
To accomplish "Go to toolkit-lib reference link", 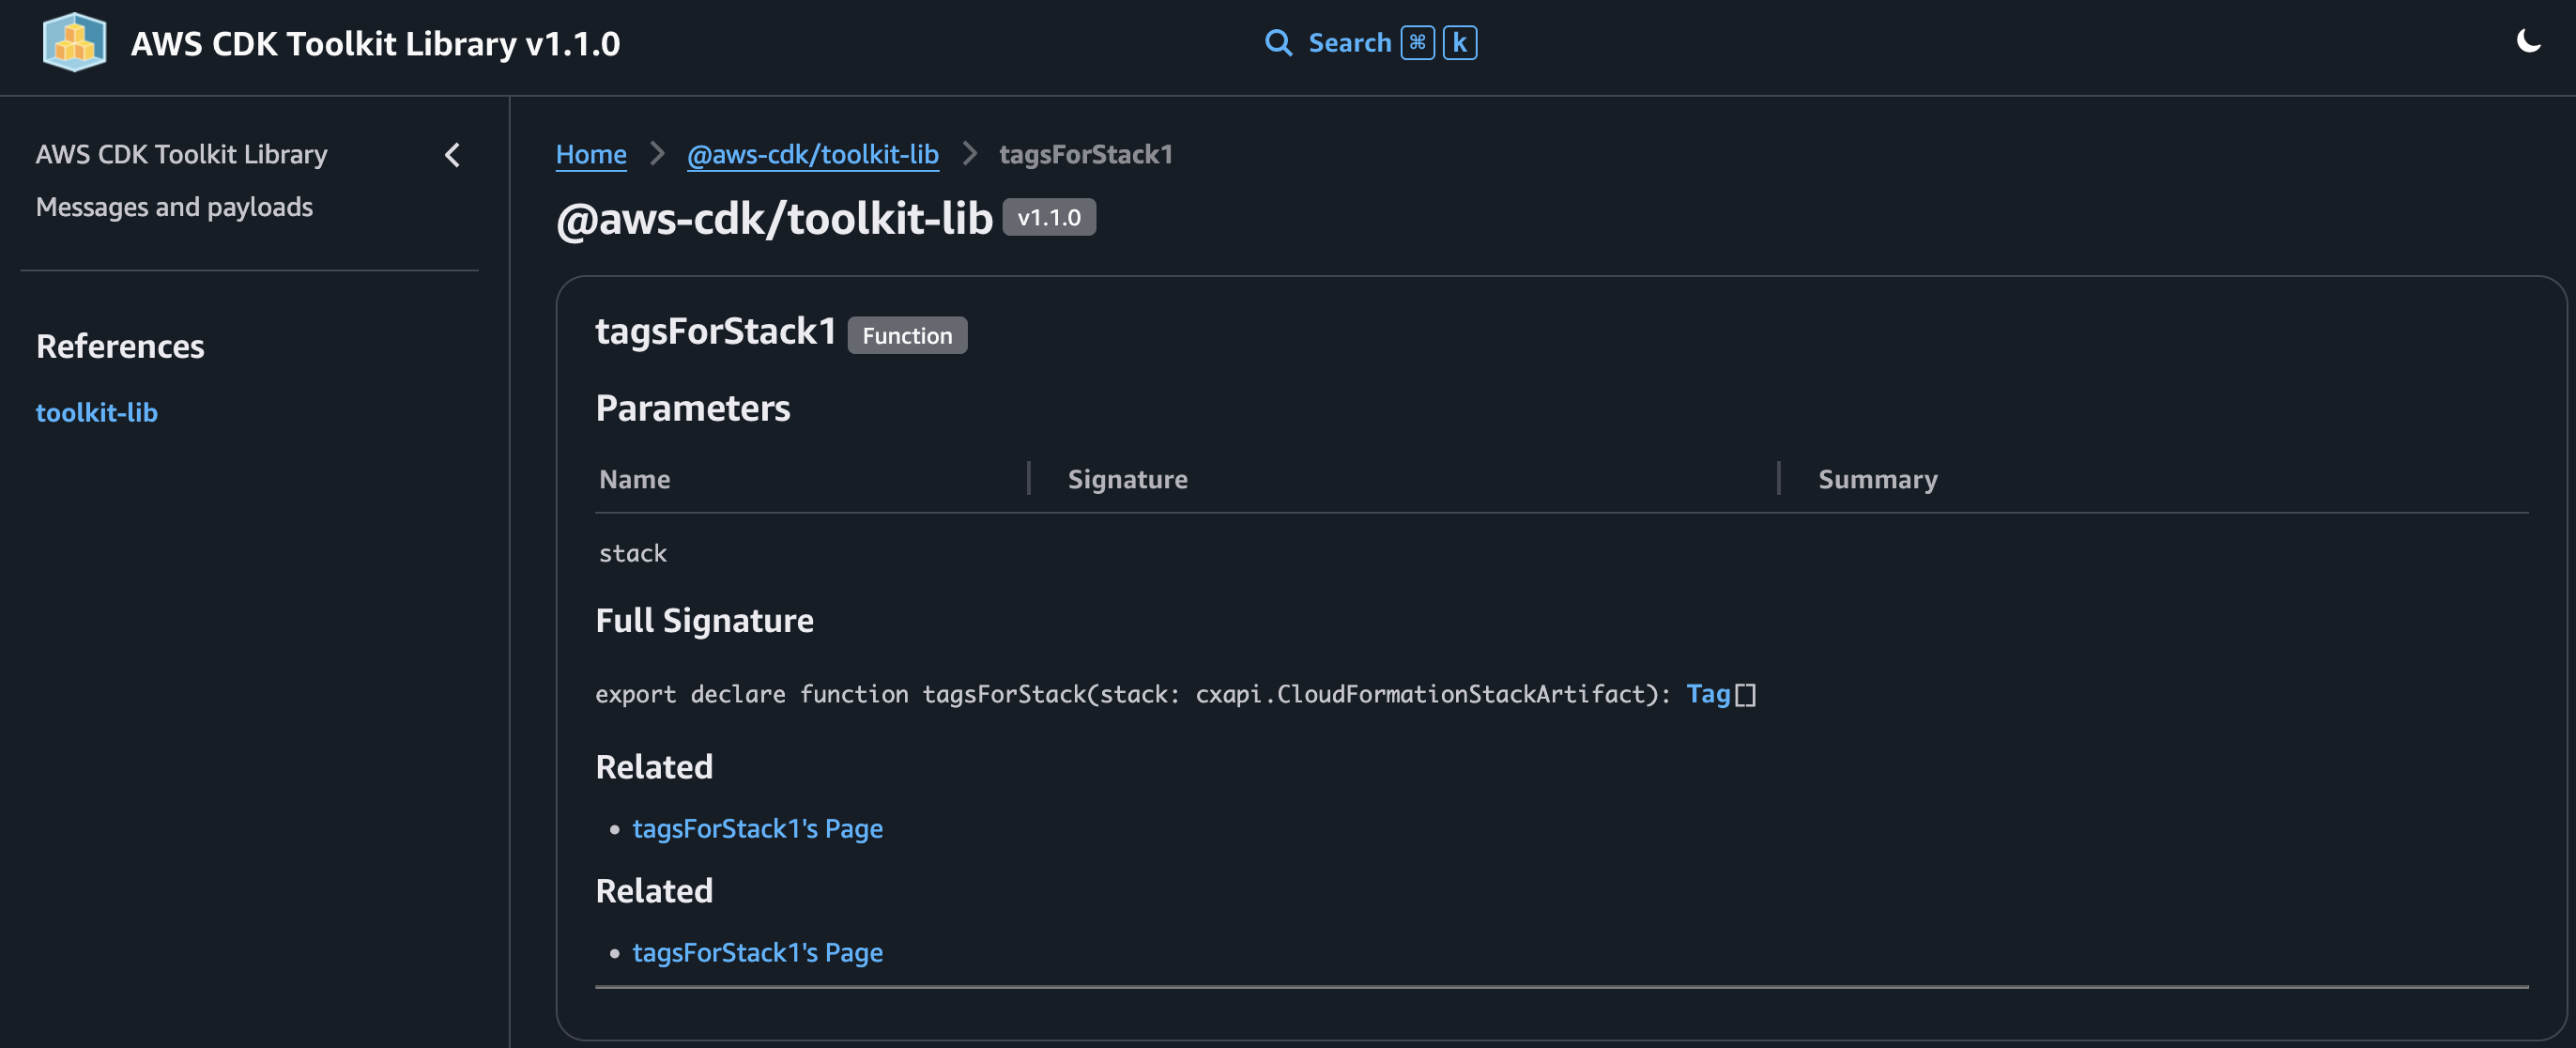I will [97, 412].
